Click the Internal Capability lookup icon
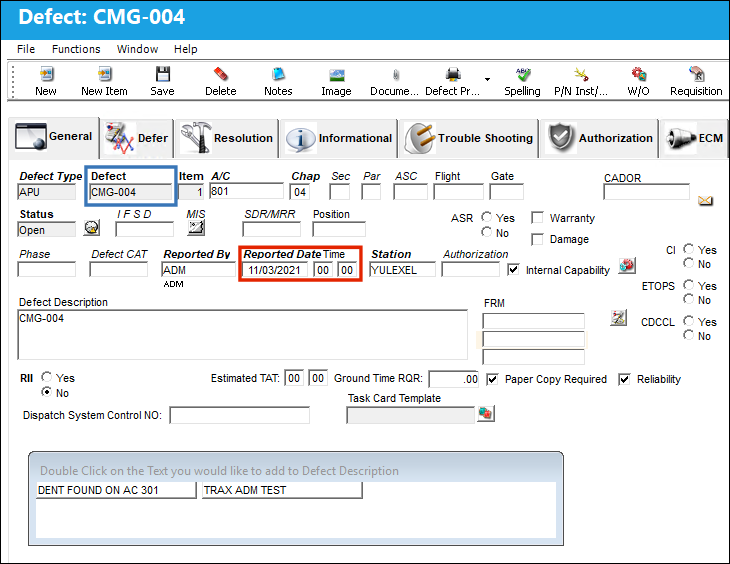The image size is (730, 564). pos(627,265)
